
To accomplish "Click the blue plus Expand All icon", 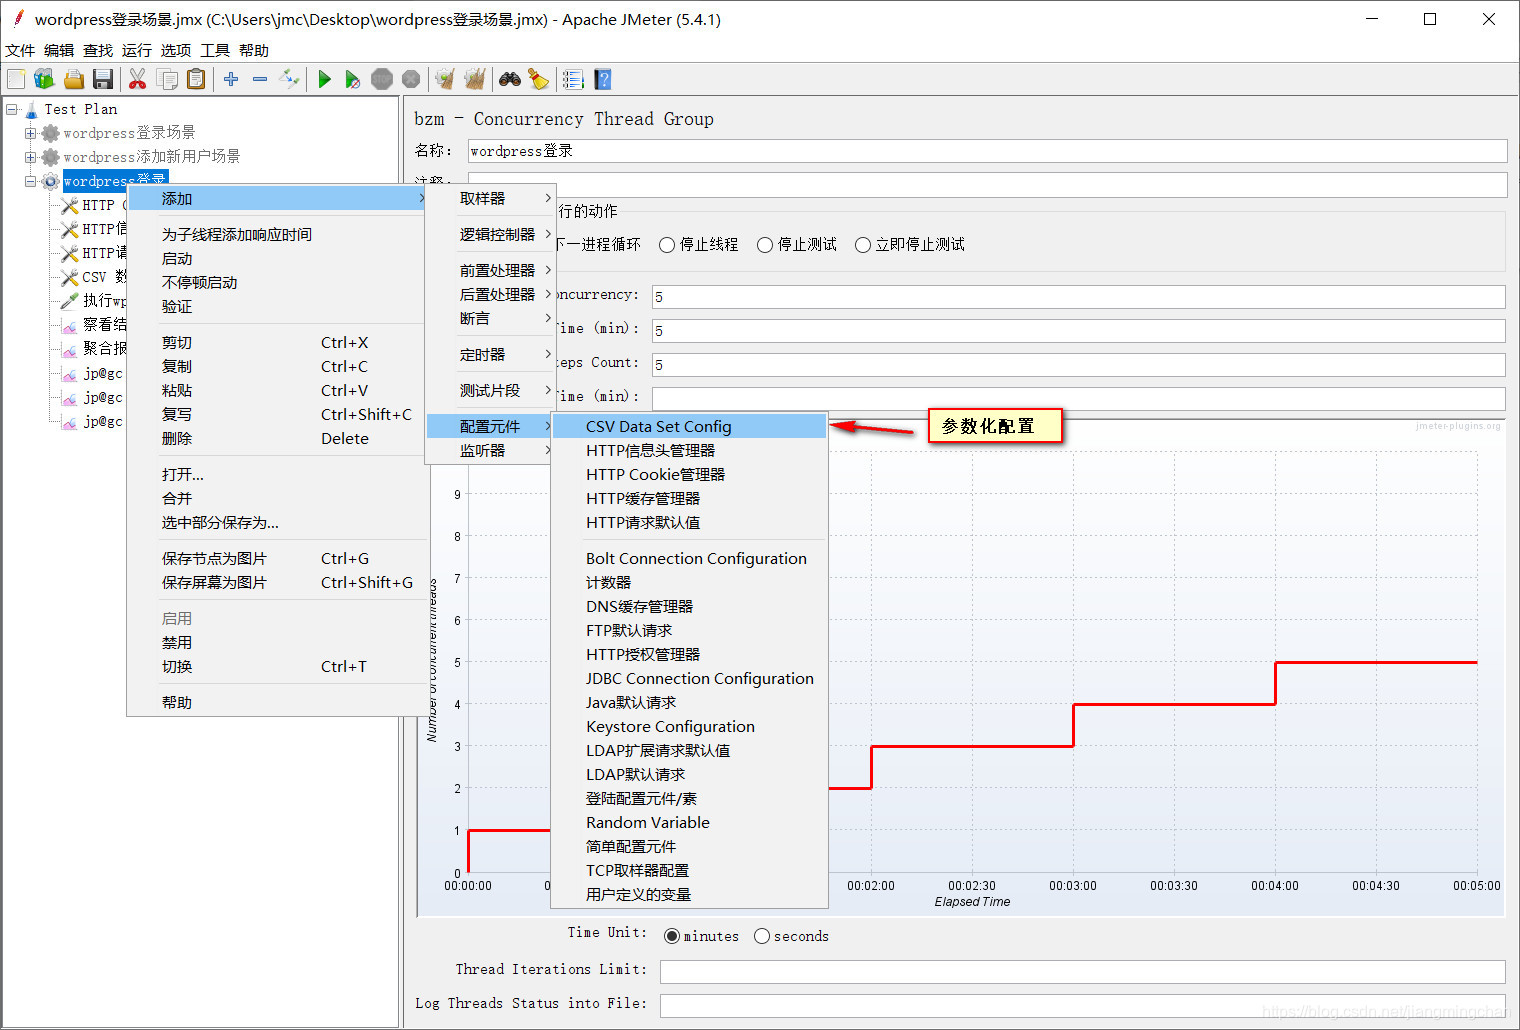I will coord(231,79).
